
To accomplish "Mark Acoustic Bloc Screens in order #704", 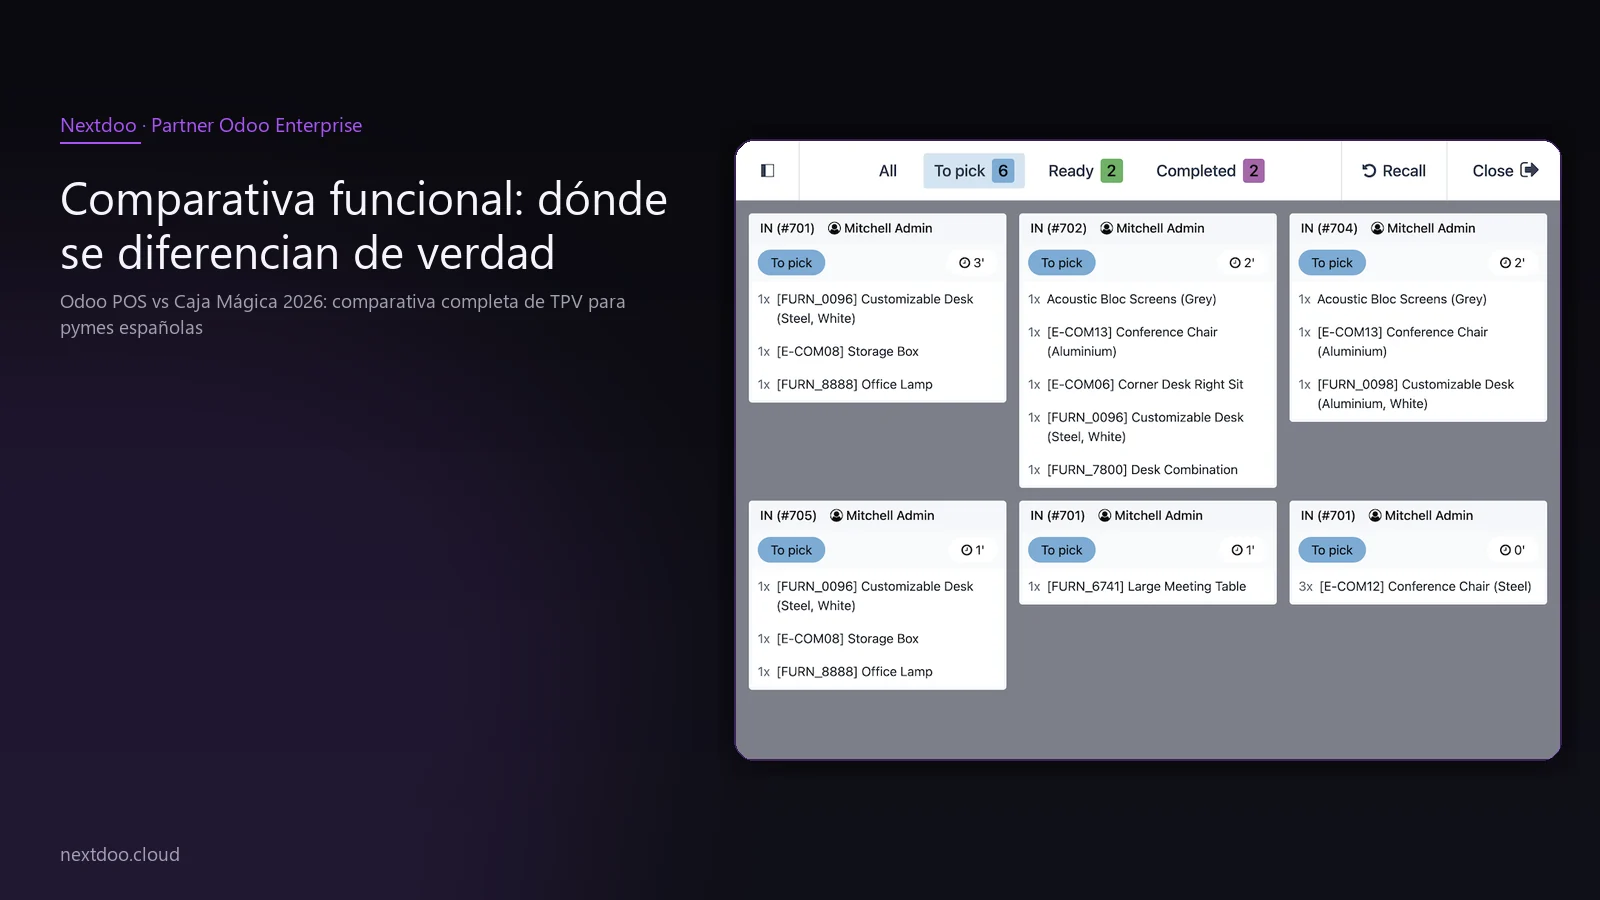I will click(1418, 299).
